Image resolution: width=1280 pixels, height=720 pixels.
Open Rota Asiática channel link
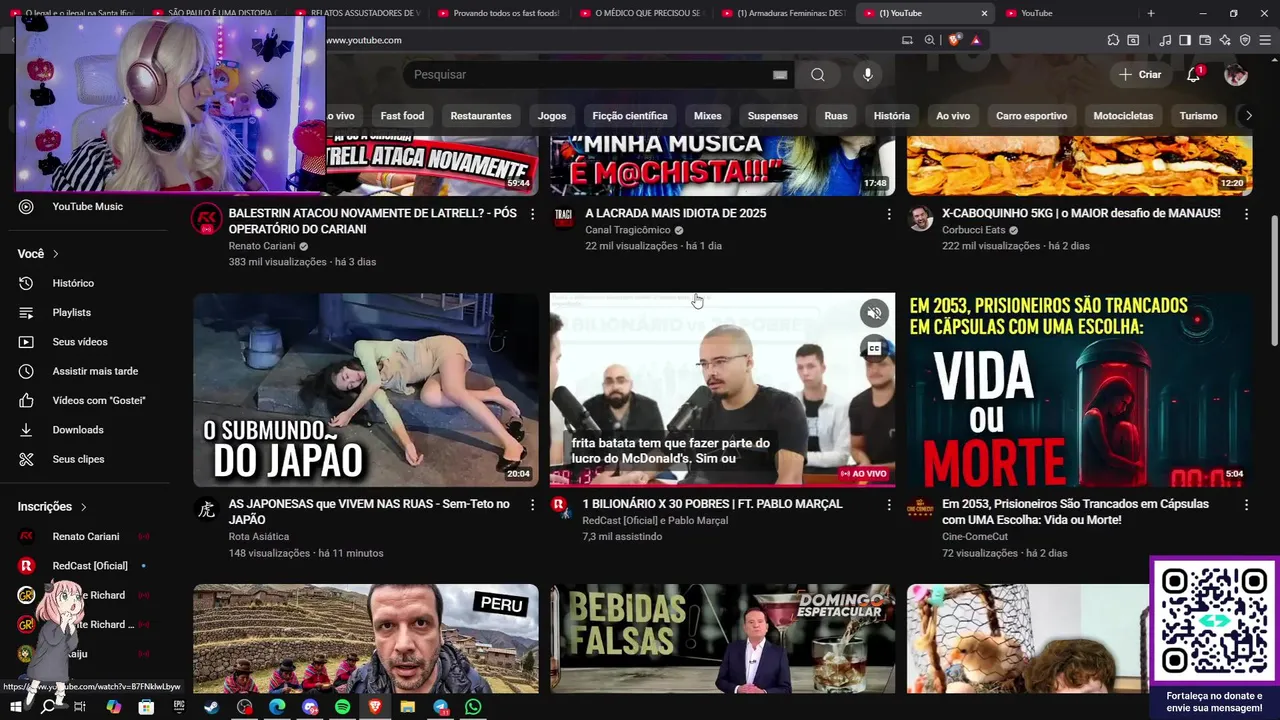(x=259, y=537)
